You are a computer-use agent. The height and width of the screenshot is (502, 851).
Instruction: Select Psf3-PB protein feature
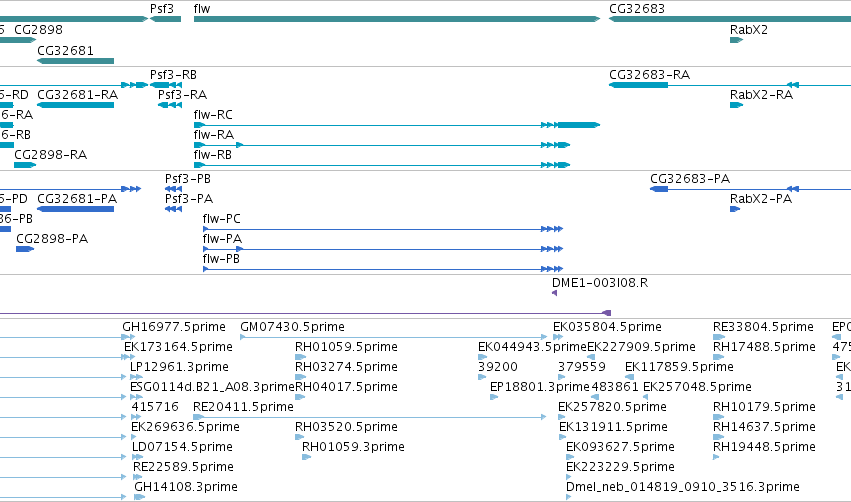point(173,189)
